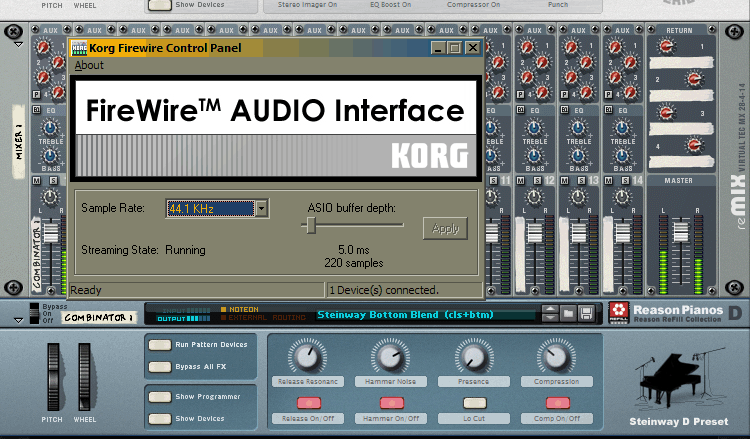Click Show Devices button on the upper Combinator
The width and height of the screenshot is (750, 439).
160,5
